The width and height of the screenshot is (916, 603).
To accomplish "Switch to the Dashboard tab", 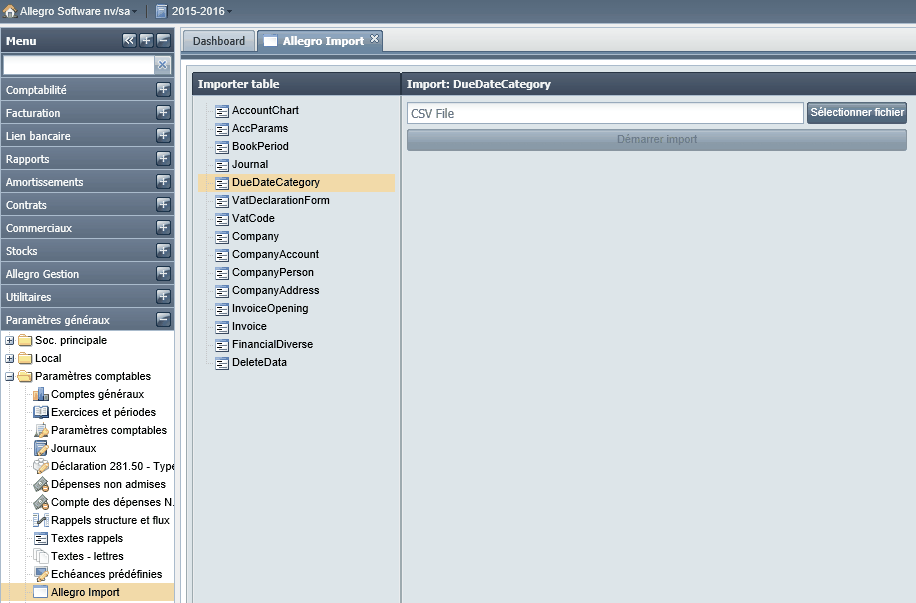I will click(219, 41).
